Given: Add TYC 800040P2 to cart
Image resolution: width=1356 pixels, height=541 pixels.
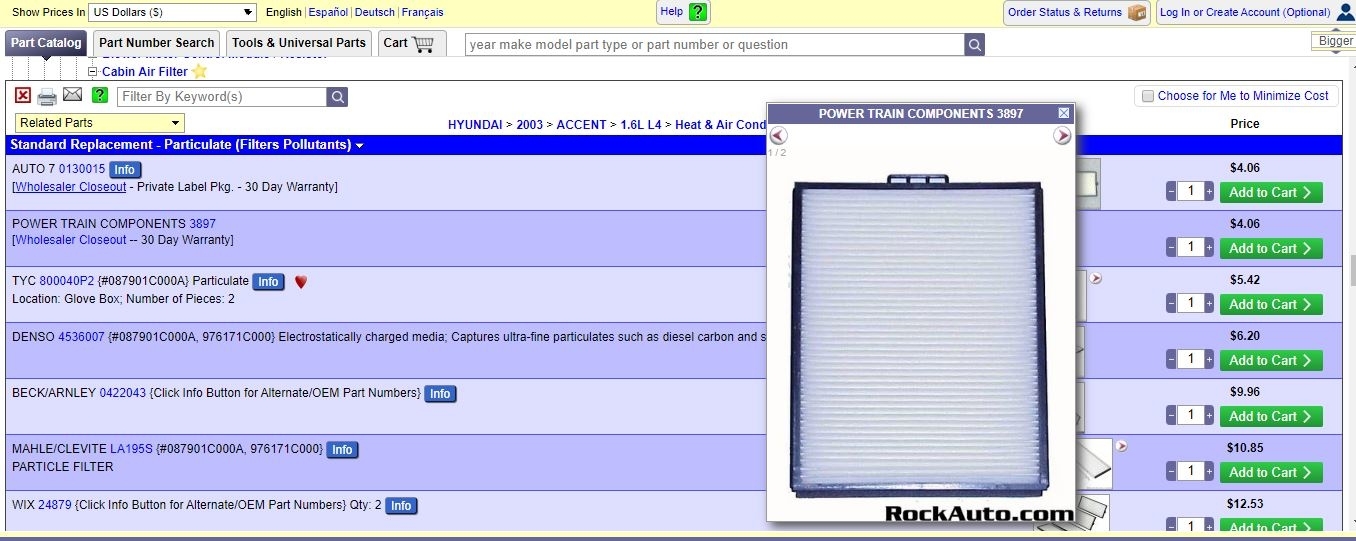Looking at the screenshot, I should [x=1270, y=304].
